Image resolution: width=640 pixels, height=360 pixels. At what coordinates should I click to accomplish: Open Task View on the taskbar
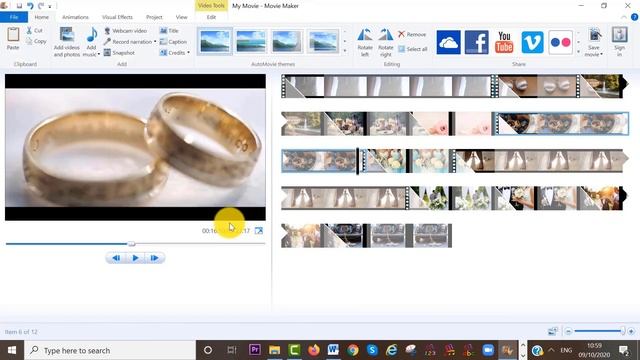[232, 350]
